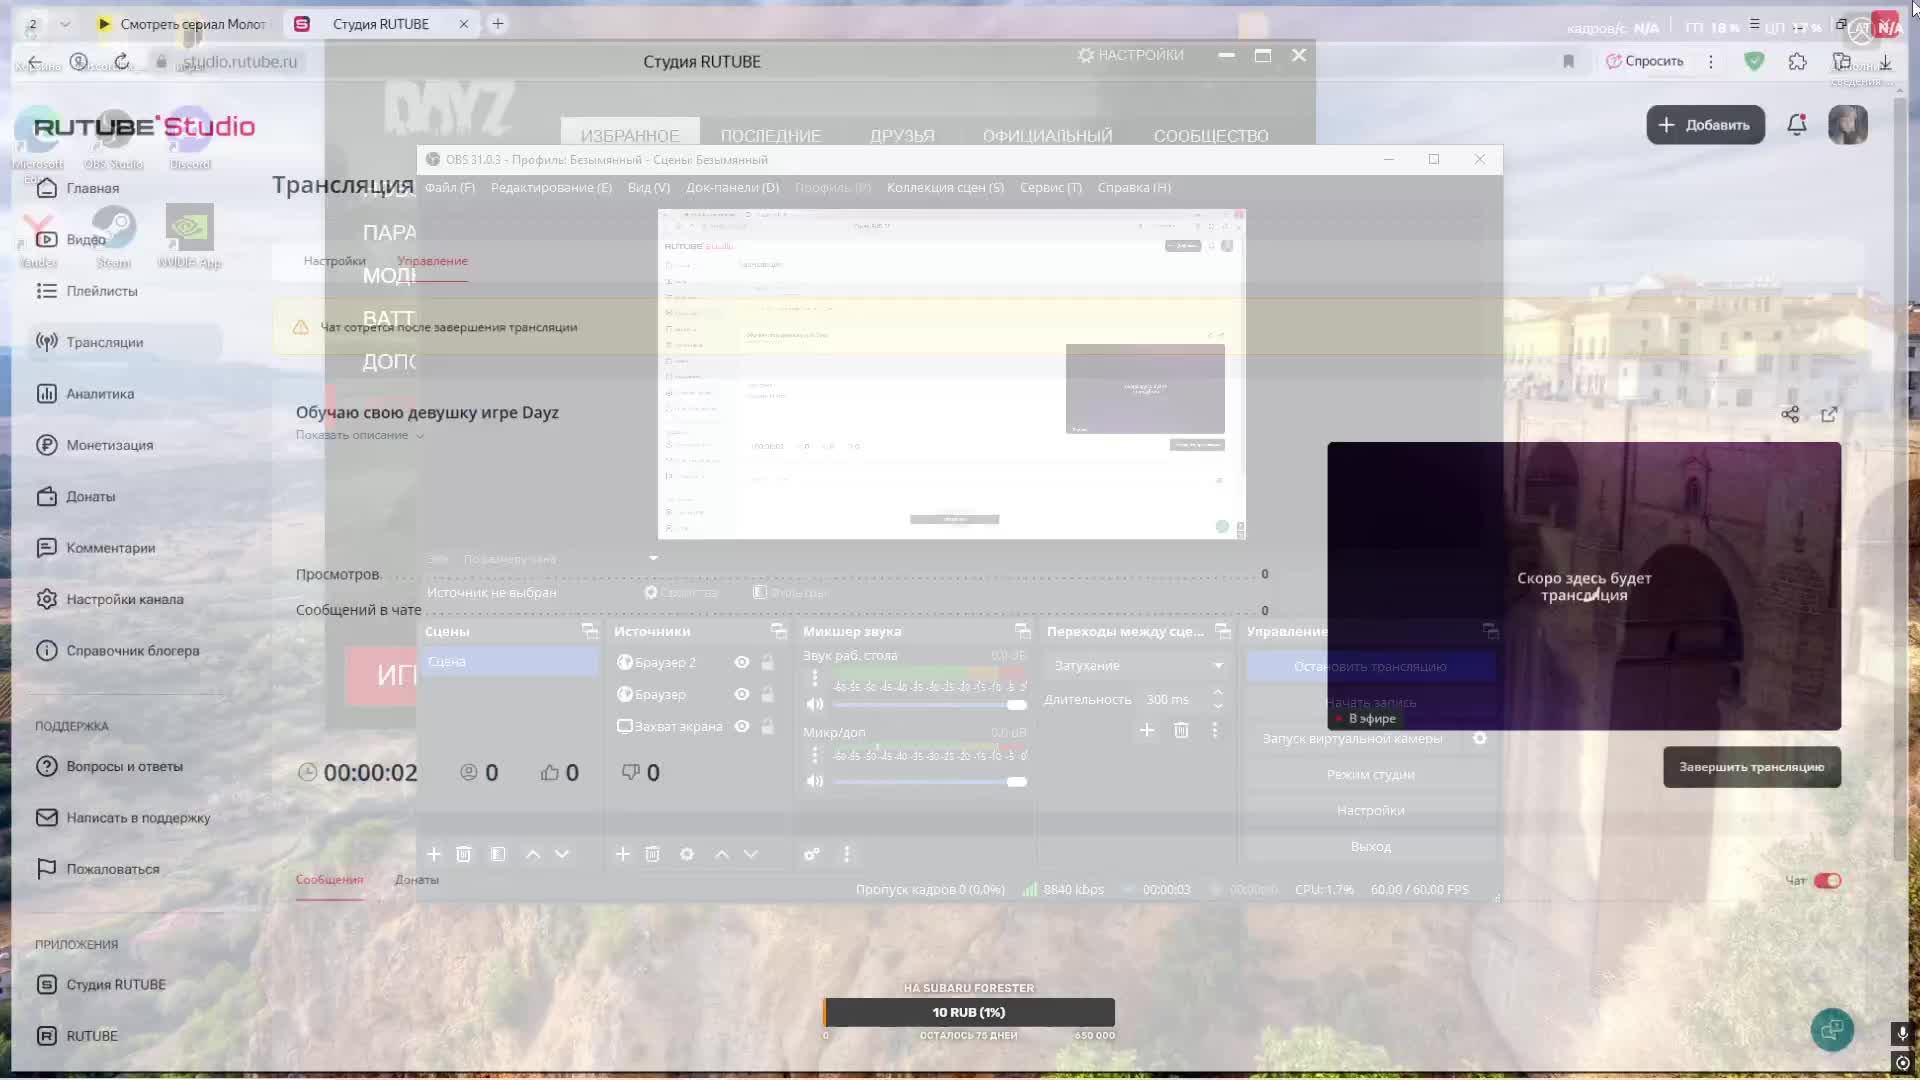Screen dimensions: 1920x1080
Task: Turn off the Чат toggle
Action: pos(1827,880)
